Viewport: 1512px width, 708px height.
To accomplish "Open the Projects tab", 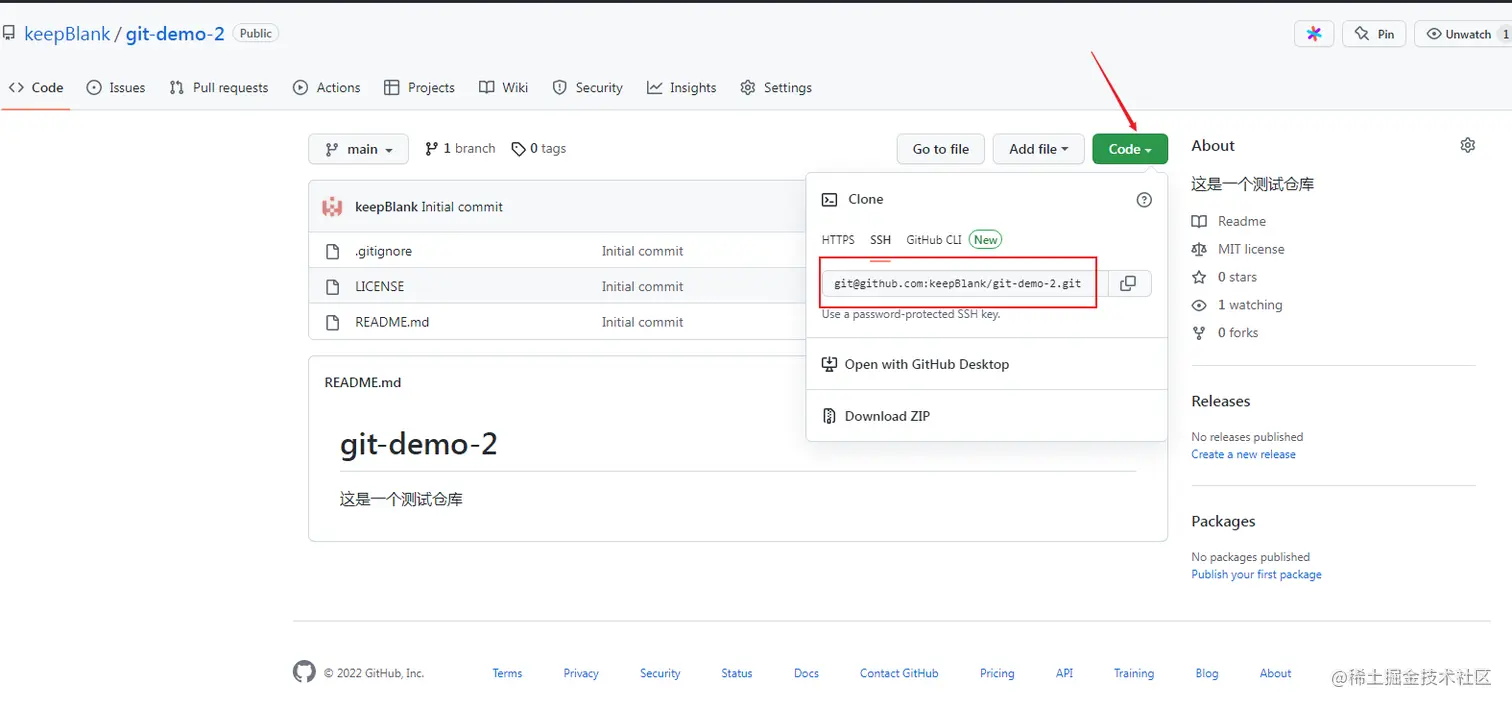I will pyautogui.click(x=420, y=88).
